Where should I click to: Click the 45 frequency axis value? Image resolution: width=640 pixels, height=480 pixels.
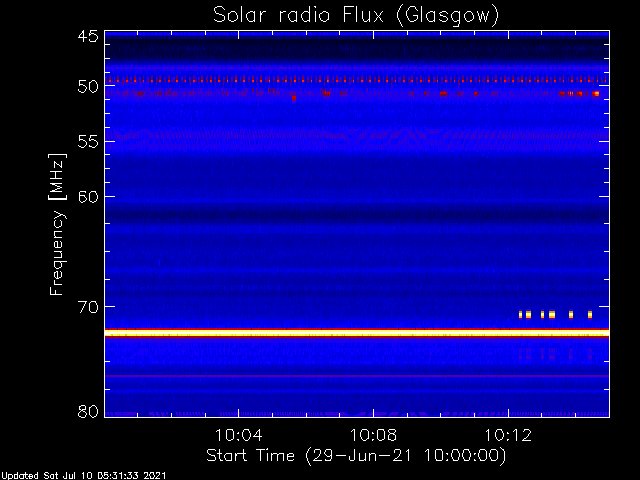click(88, 36)
